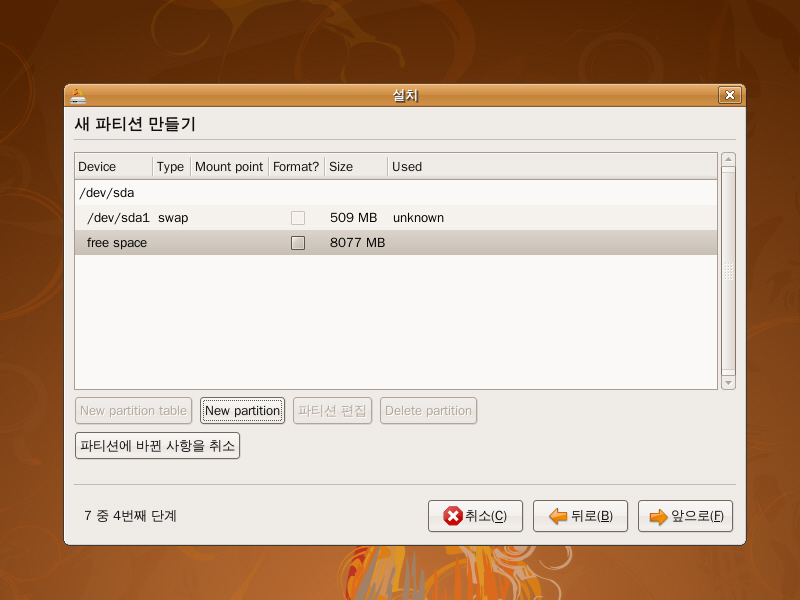Click the Format? column header
The height and width of the screenshot is (600, 800).
[x=296, y=167]
